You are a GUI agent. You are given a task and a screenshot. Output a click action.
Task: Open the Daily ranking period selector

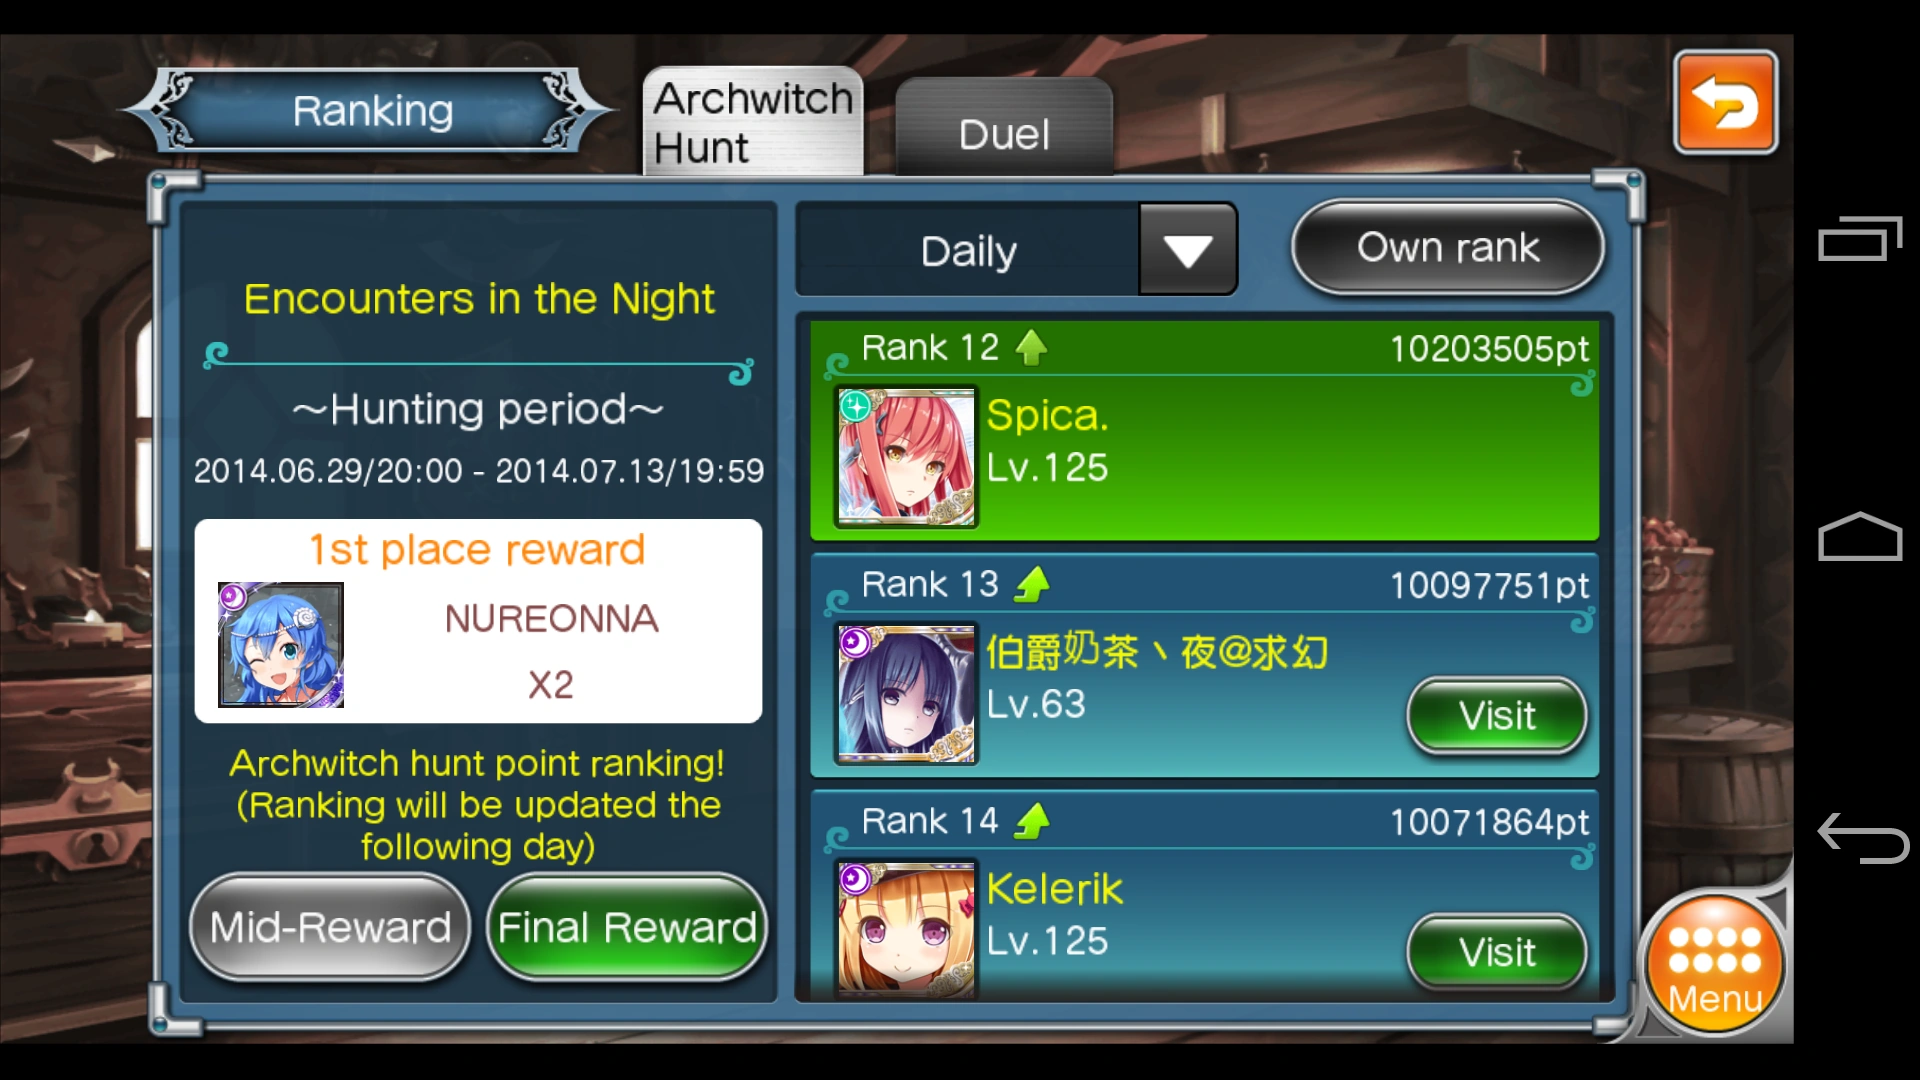coord(968,250)
